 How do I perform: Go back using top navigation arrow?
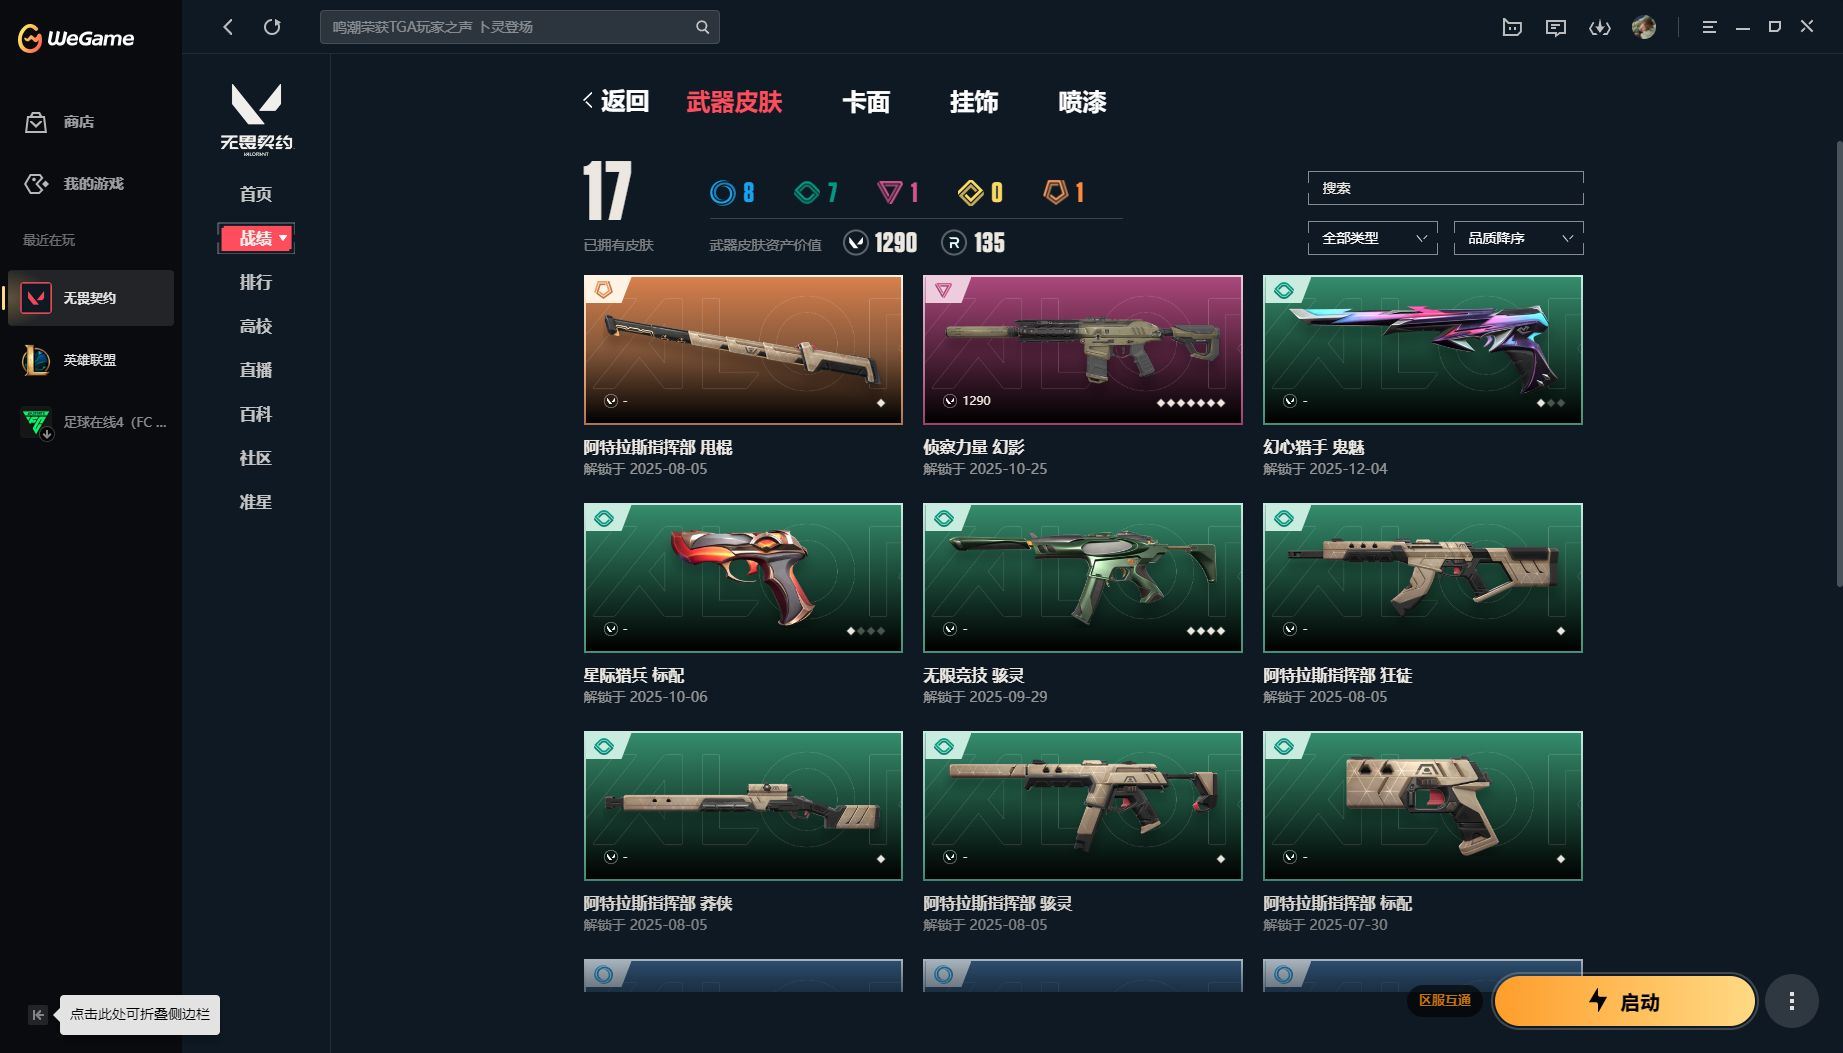click(228, 27)
